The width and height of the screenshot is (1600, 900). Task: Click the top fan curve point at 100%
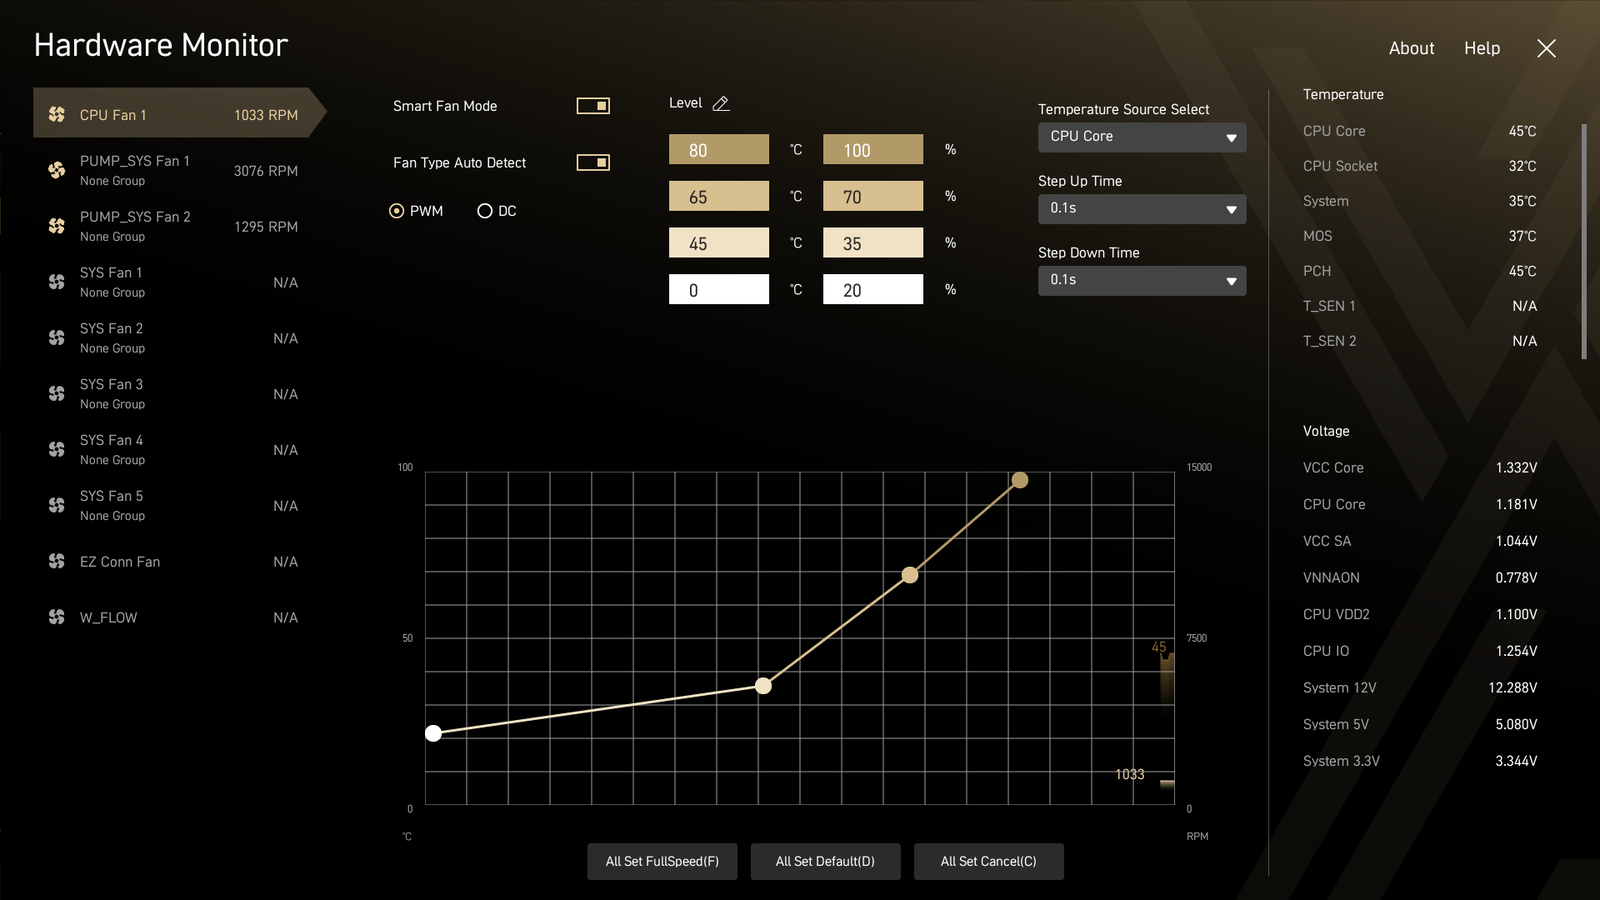pyautogui.click(x=1020, y=480)
